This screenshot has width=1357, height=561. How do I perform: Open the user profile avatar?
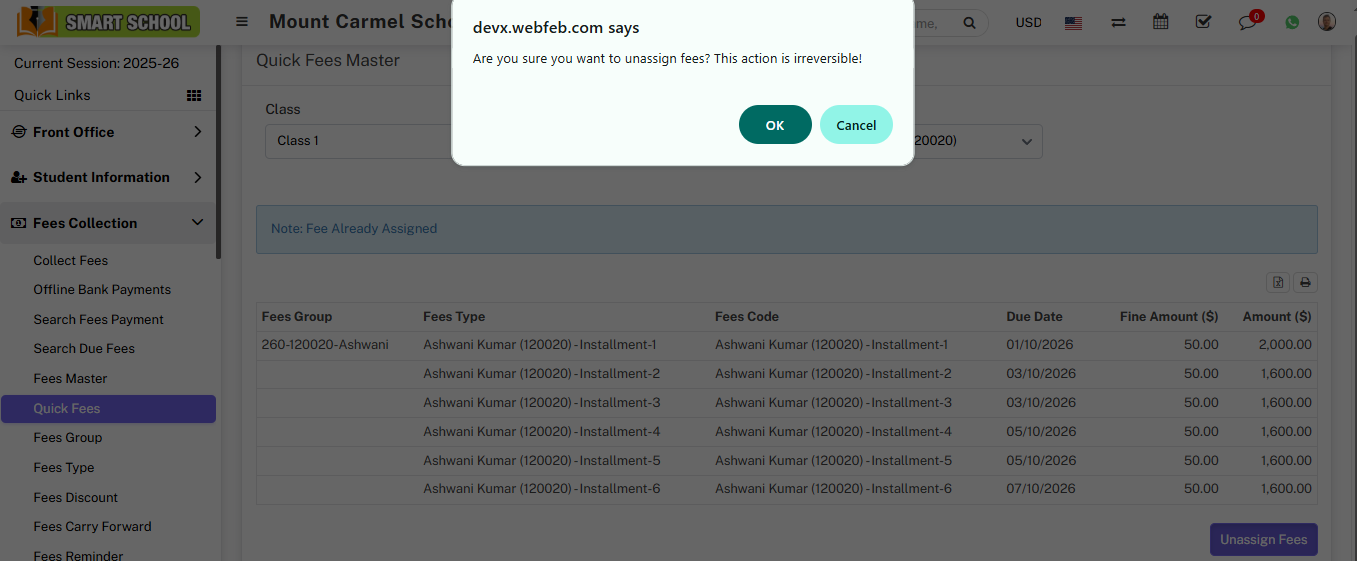coord(1327,22)
